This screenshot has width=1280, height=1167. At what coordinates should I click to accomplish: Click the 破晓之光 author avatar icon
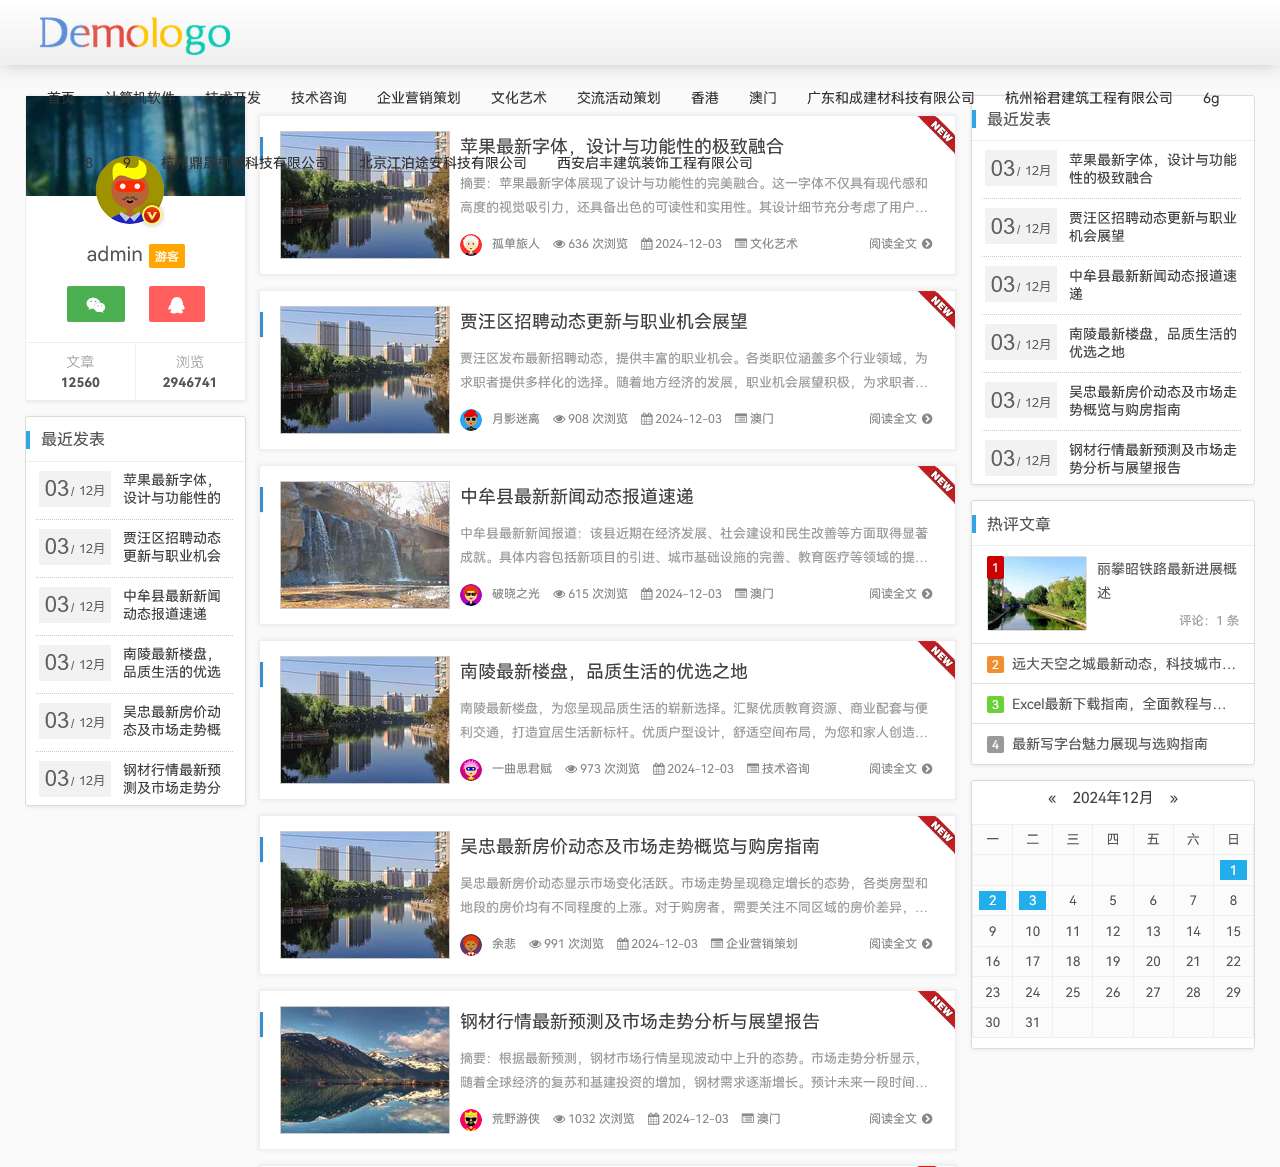471,594
